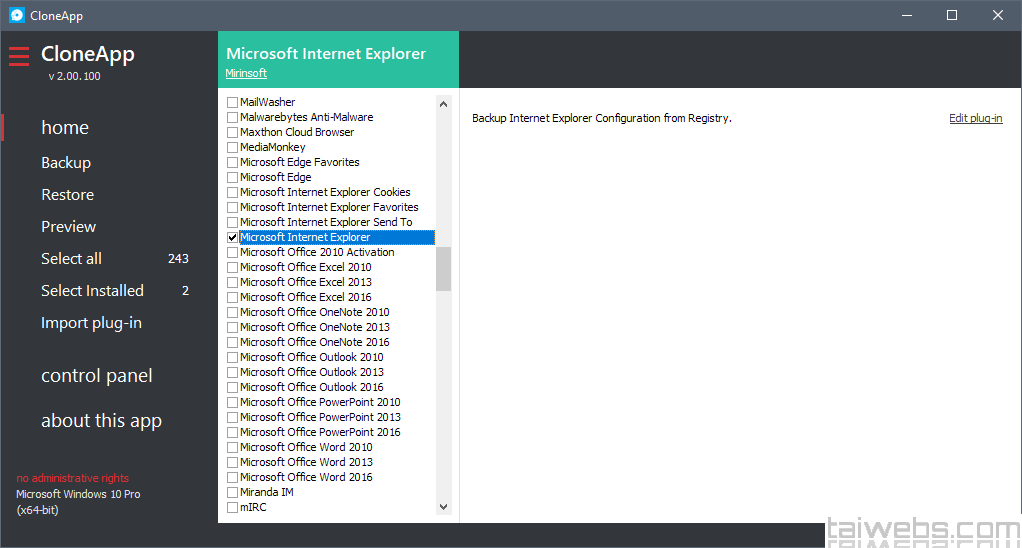Click Restore in the sidebar

pyautogui.click(x=67, y=195)
